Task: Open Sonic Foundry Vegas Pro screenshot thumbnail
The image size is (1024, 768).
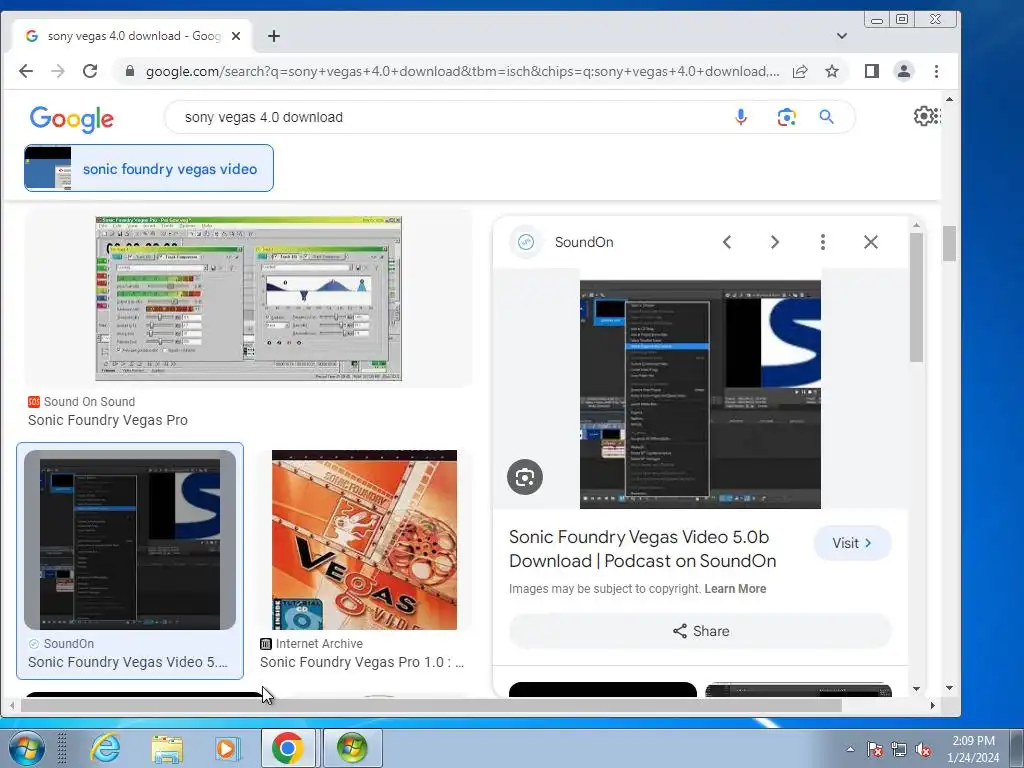Action: 248,298
